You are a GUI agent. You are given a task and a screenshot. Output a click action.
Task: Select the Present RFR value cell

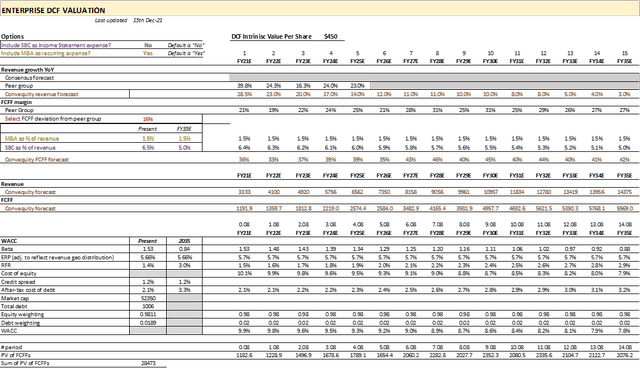pyautogui.click(x=148, y=266)
